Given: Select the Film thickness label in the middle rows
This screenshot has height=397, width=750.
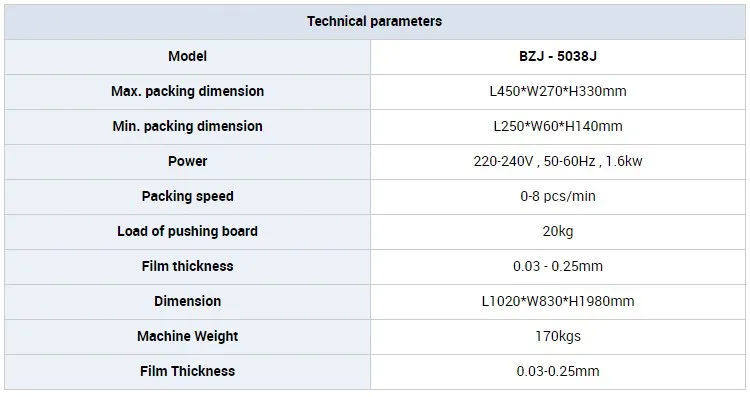Looking at the screenshot, I should pyautogui.click(x=188, y=266).
